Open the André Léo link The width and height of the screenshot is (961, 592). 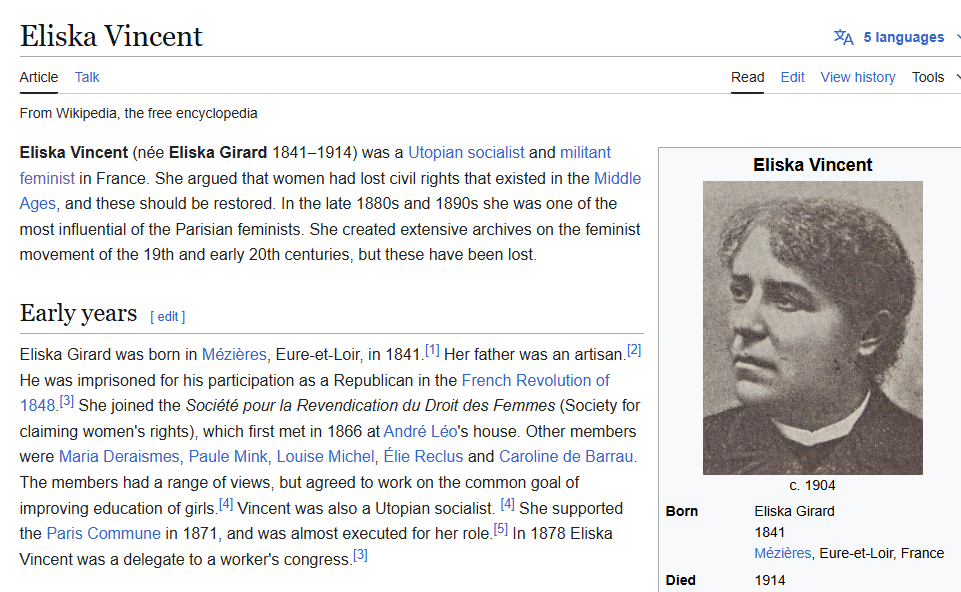[x=420, y=431]
